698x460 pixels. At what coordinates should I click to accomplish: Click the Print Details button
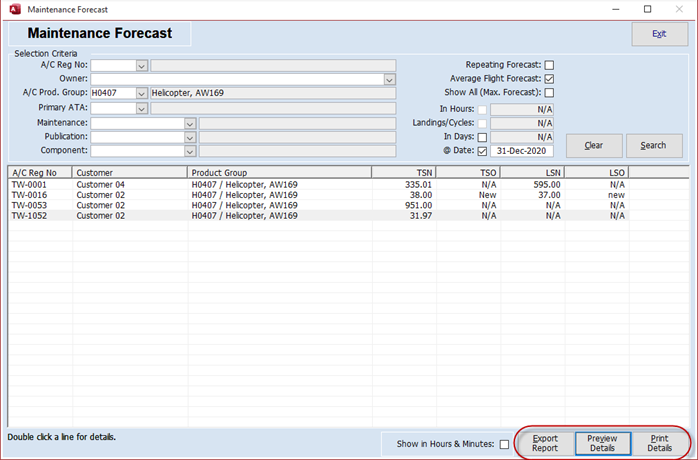click(x=659, y=444)
